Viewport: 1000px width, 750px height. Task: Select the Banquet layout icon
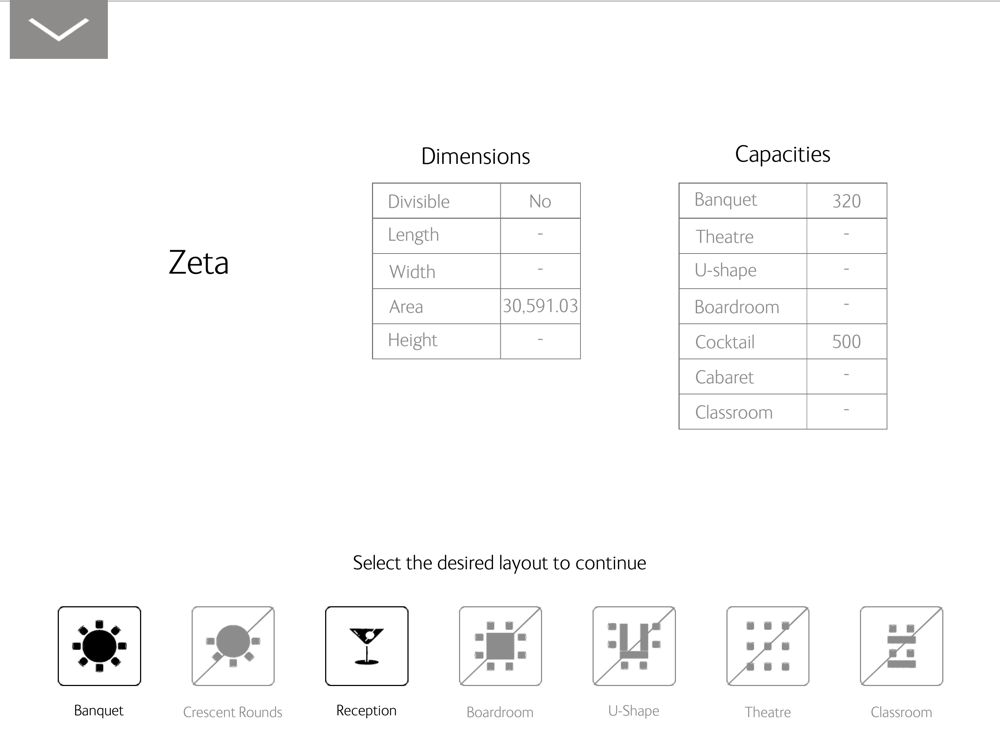click(x=99, y=646)
